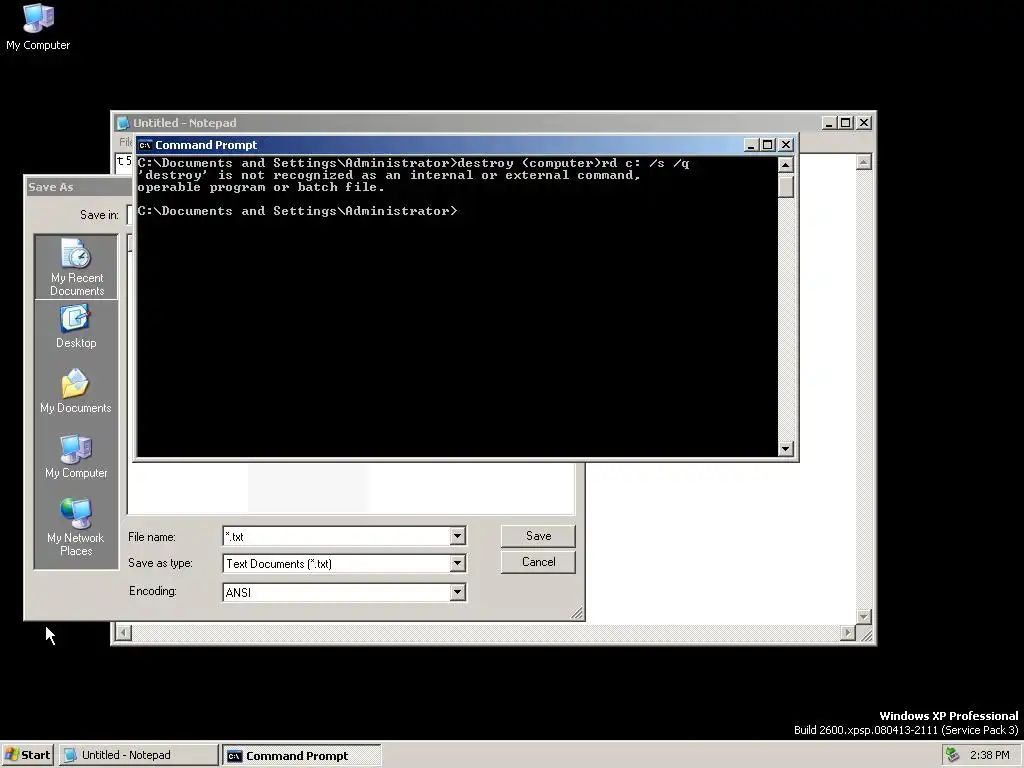Switch to Untitled - Notepad taskbar button
The image size is (1024, 768).
(138, 755)
